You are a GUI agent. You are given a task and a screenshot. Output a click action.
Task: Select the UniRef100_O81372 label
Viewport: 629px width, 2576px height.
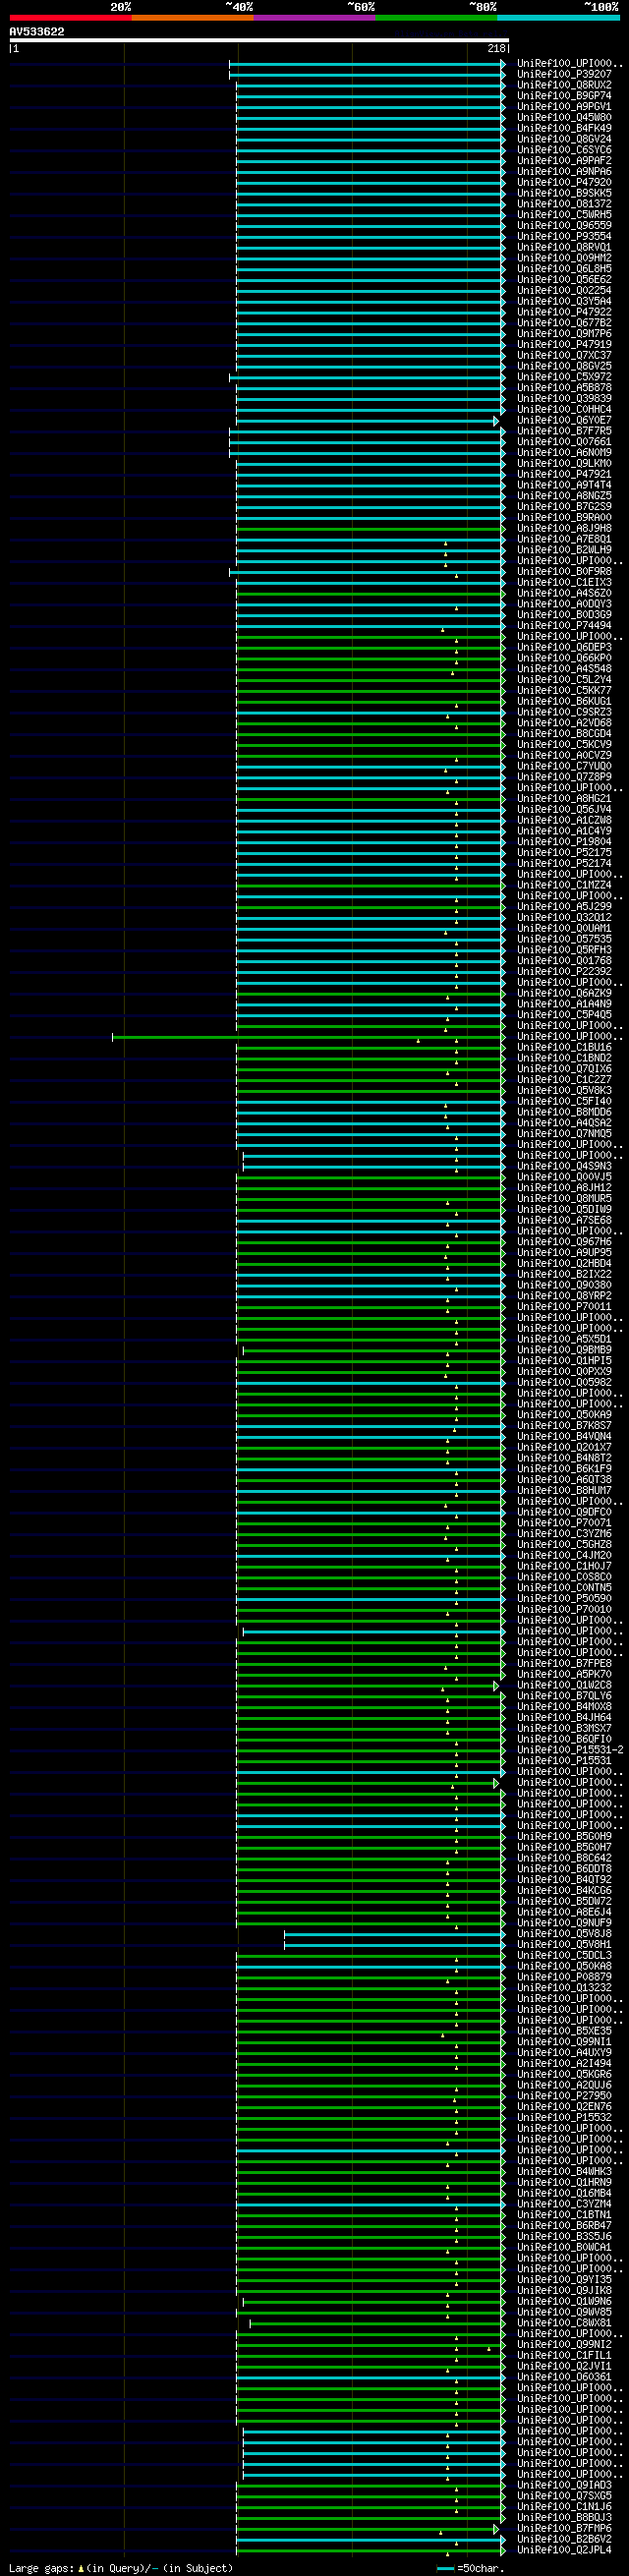point(564,205)
